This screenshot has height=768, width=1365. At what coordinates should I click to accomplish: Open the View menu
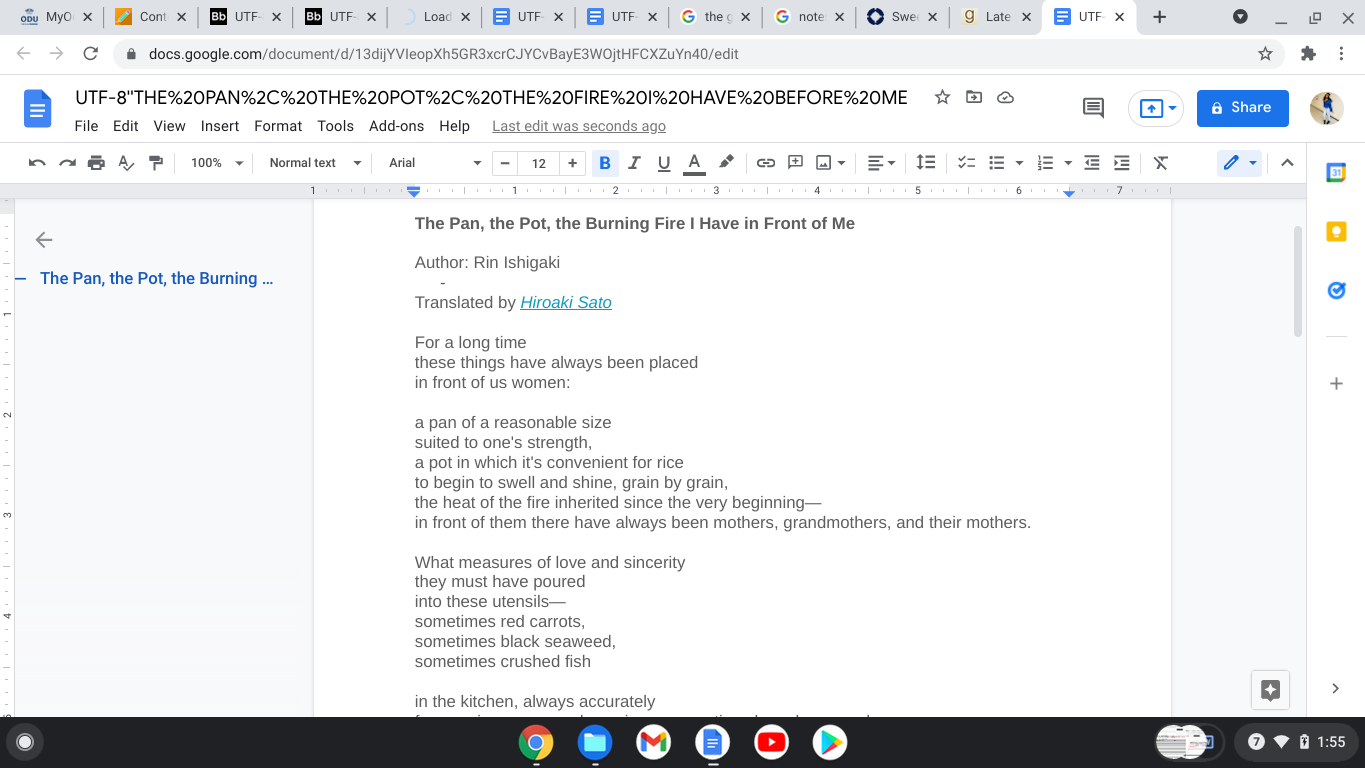169,126
